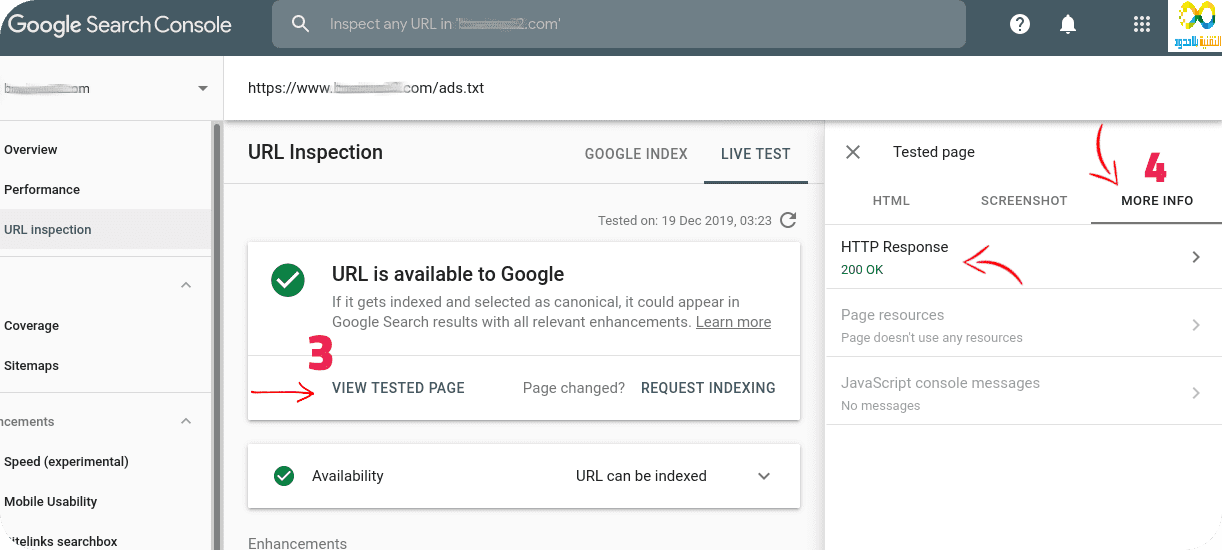This screenshot has height=550, width=1222.
Task: Click REQUEST INDEXING
Action: pos(708,388)
